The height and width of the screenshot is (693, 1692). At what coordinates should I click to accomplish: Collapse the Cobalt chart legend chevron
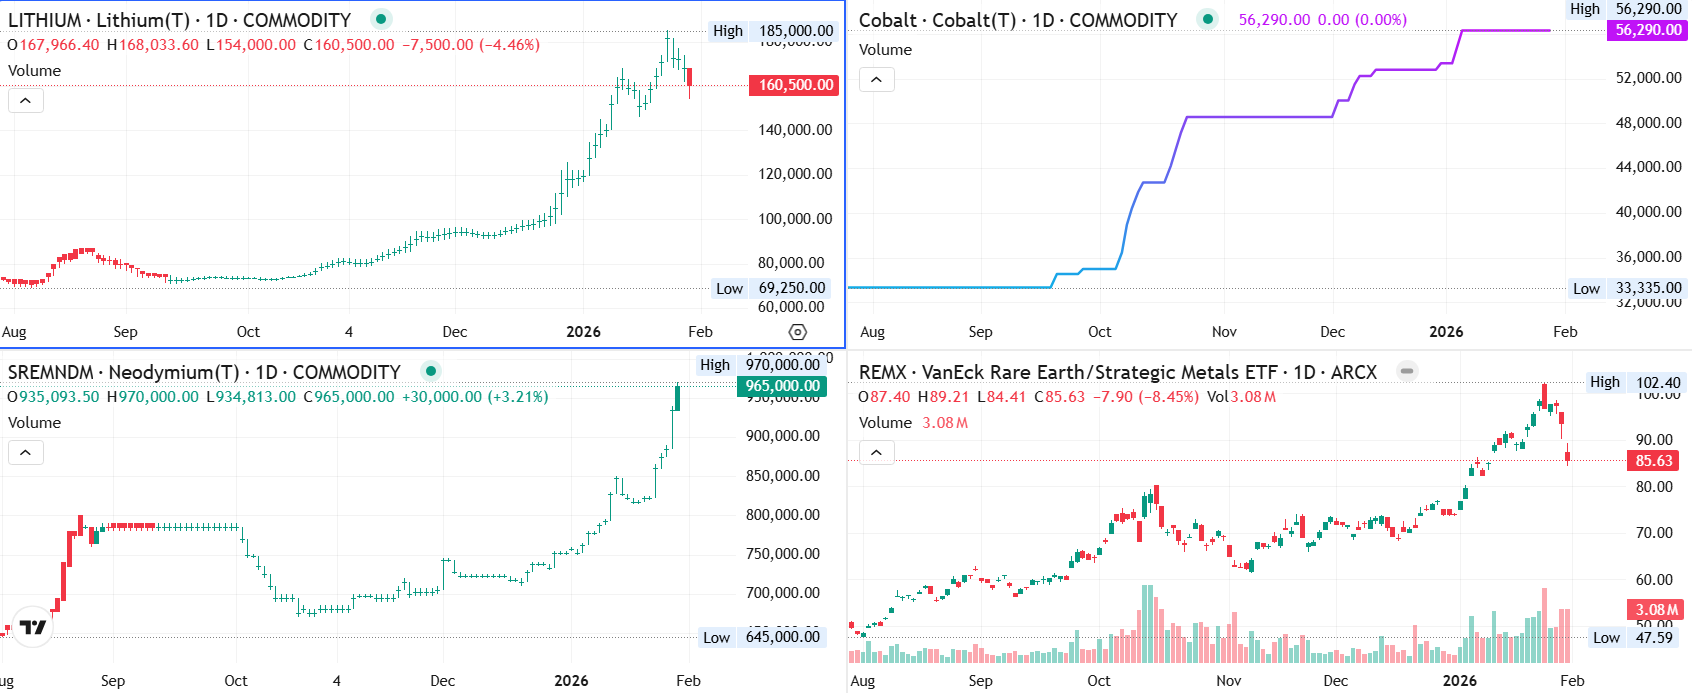coord(876,79)
